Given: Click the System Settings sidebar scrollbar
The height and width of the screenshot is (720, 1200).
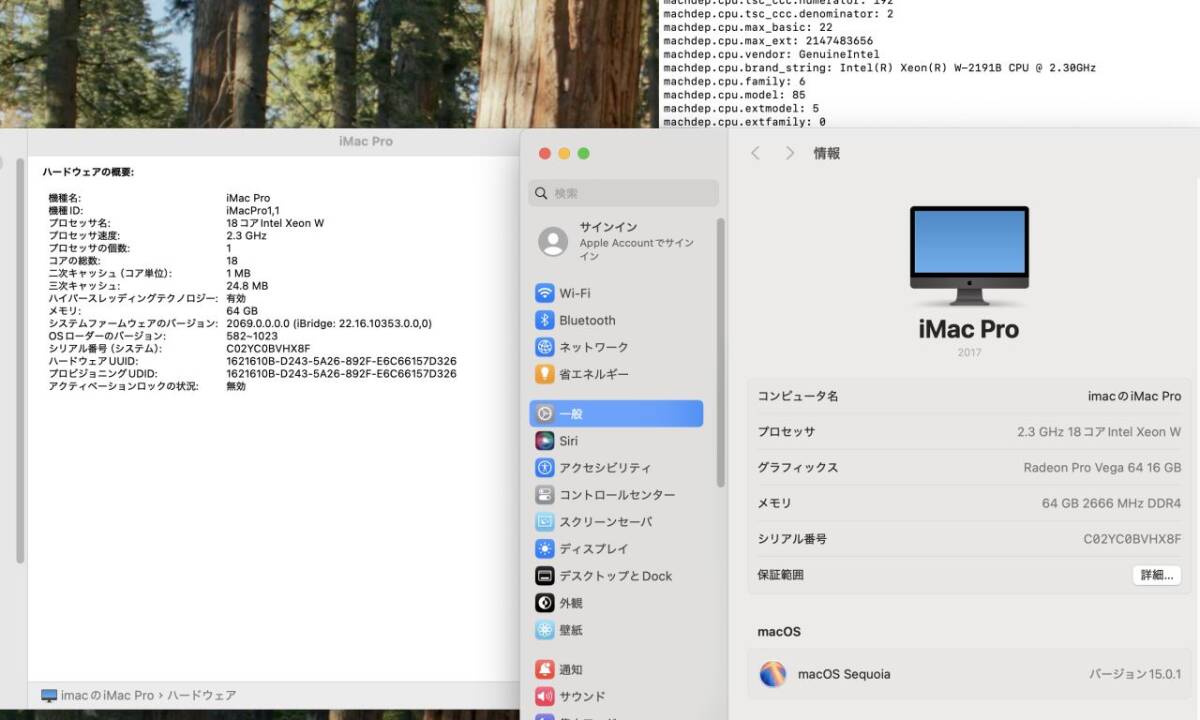Looking at the screenshot, I should pos(721,352).
